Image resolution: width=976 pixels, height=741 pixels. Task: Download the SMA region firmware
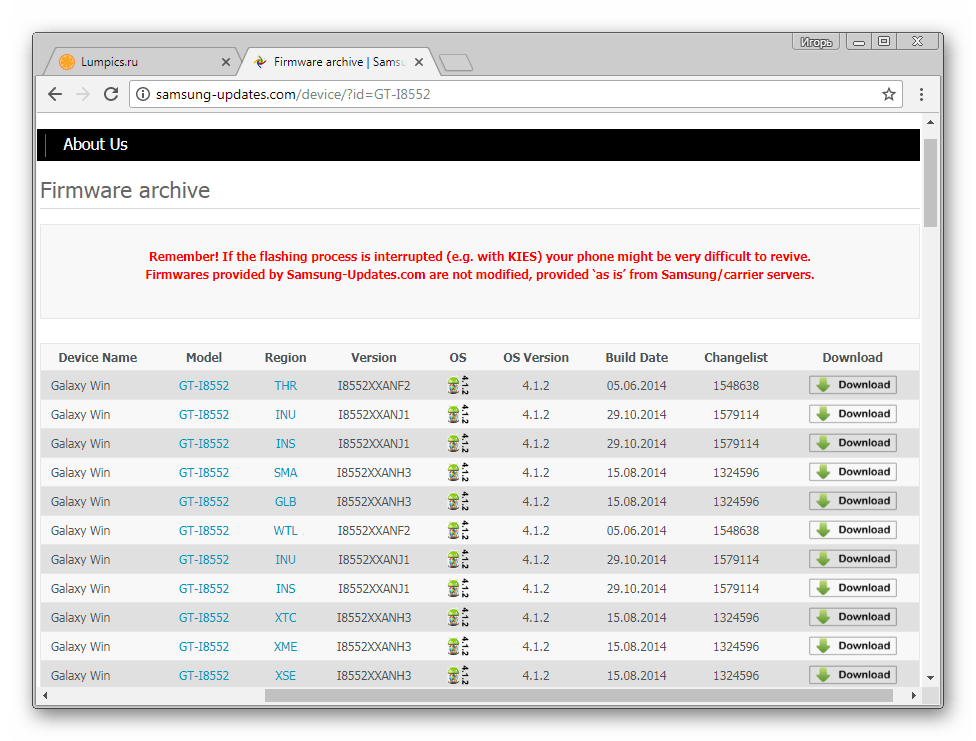[x=852, y=472]
